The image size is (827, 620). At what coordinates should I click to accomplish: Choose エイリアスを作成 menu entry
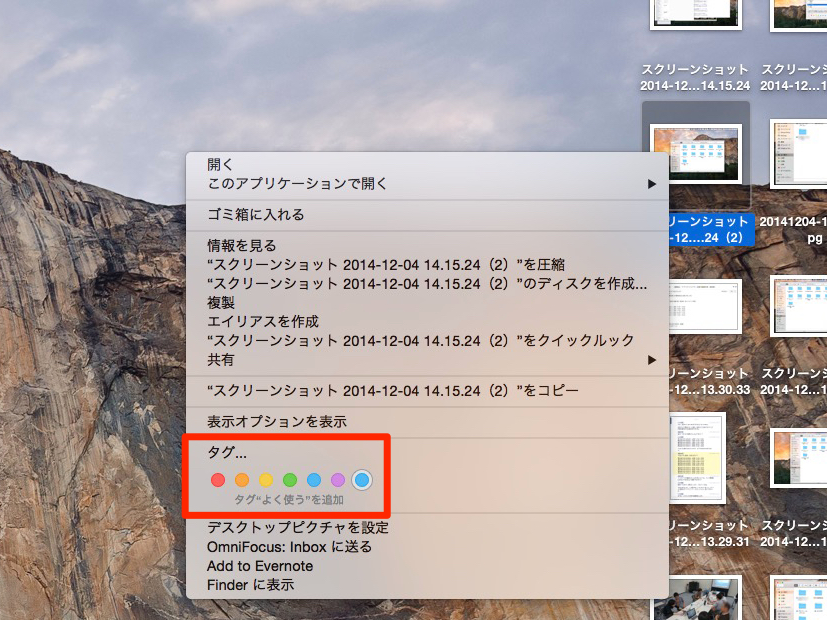[x=427, y=322]
